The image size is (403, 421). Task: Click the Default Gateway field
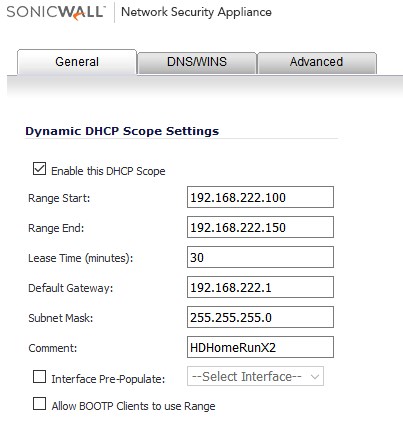[260, 287]
